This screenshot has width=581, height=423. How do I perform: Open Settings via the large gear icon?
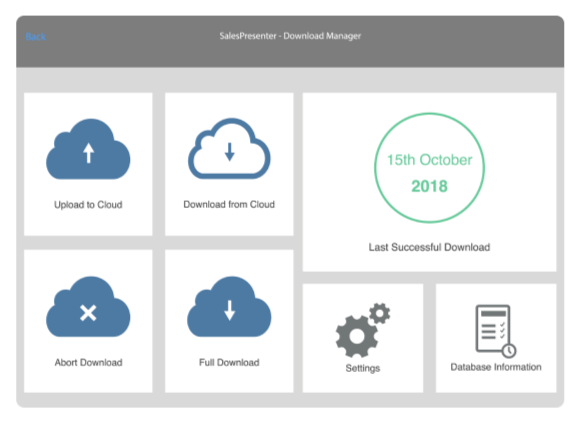click(x=357, y=336)
